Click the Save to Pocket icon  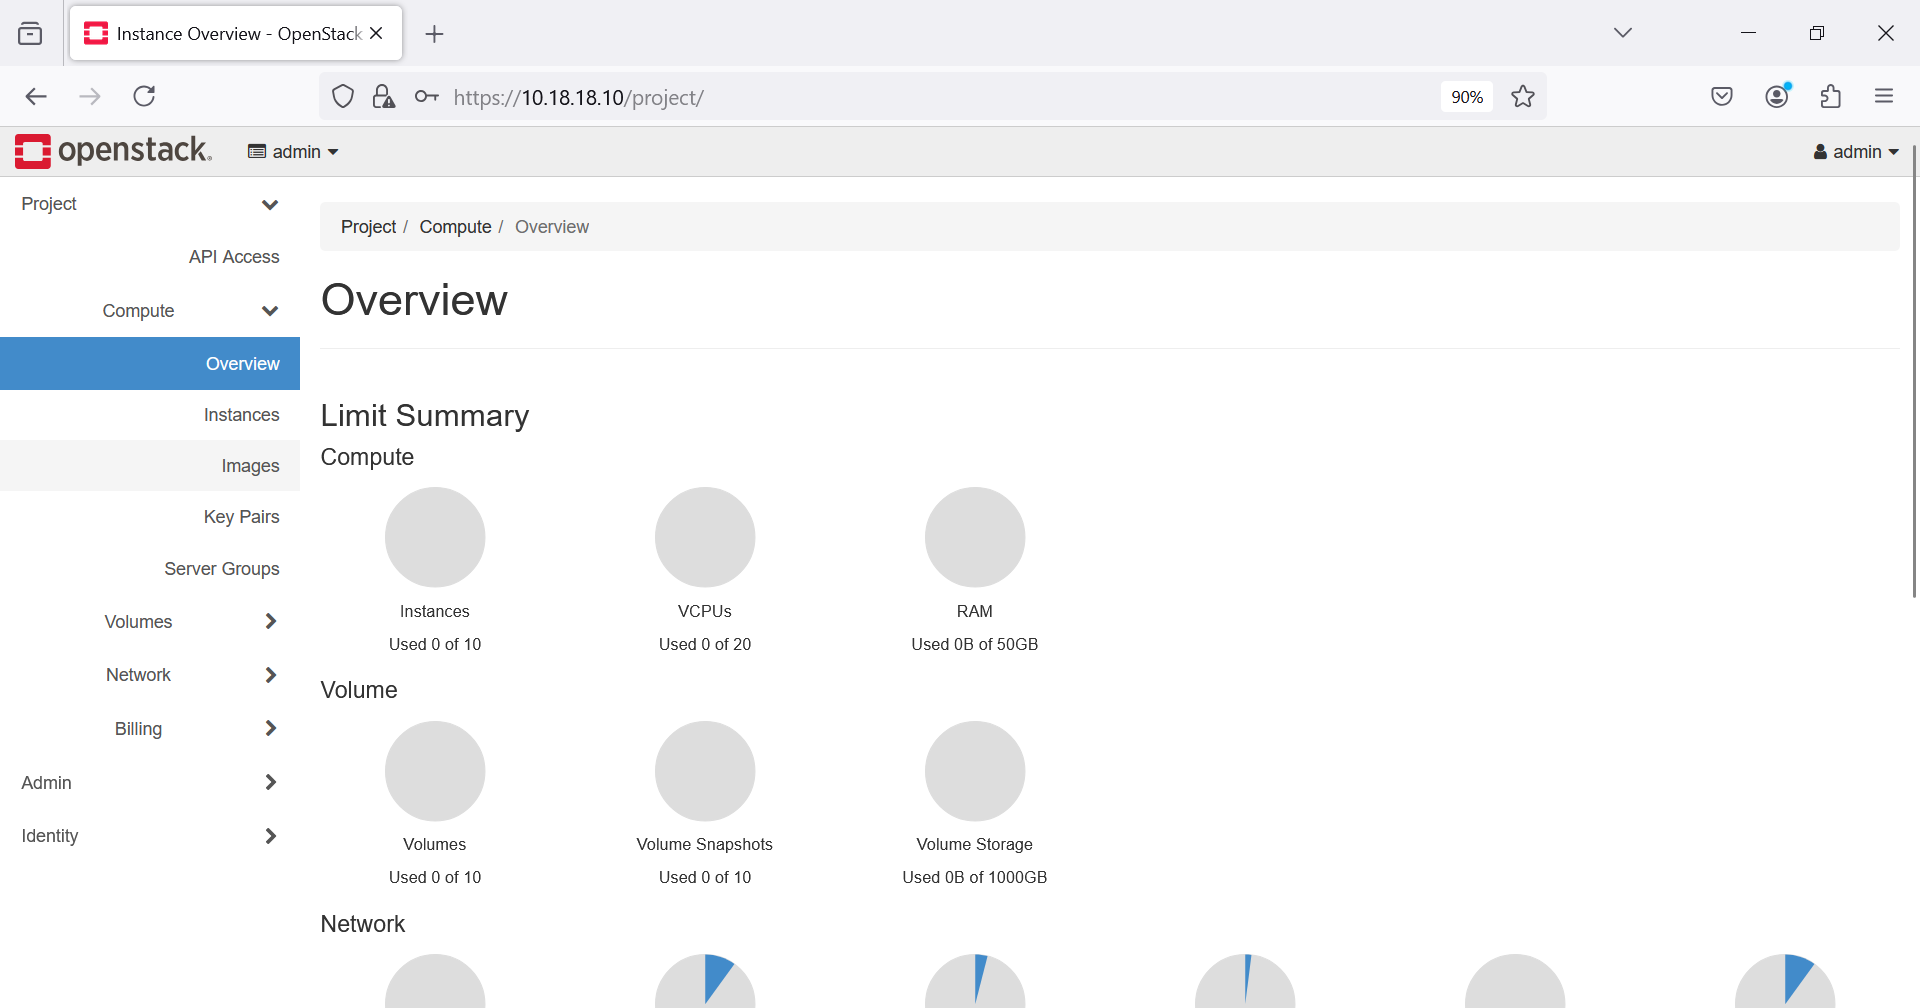point(1722,96)
